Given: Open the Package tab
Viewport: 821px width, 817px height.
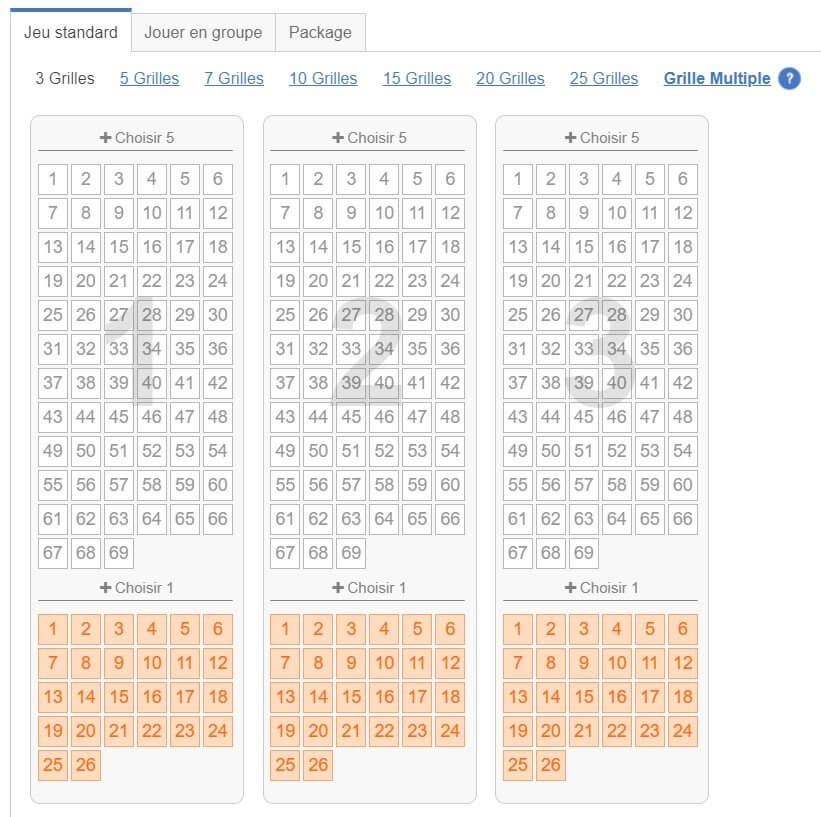Looking at the screenshot, I should (320, 32).
